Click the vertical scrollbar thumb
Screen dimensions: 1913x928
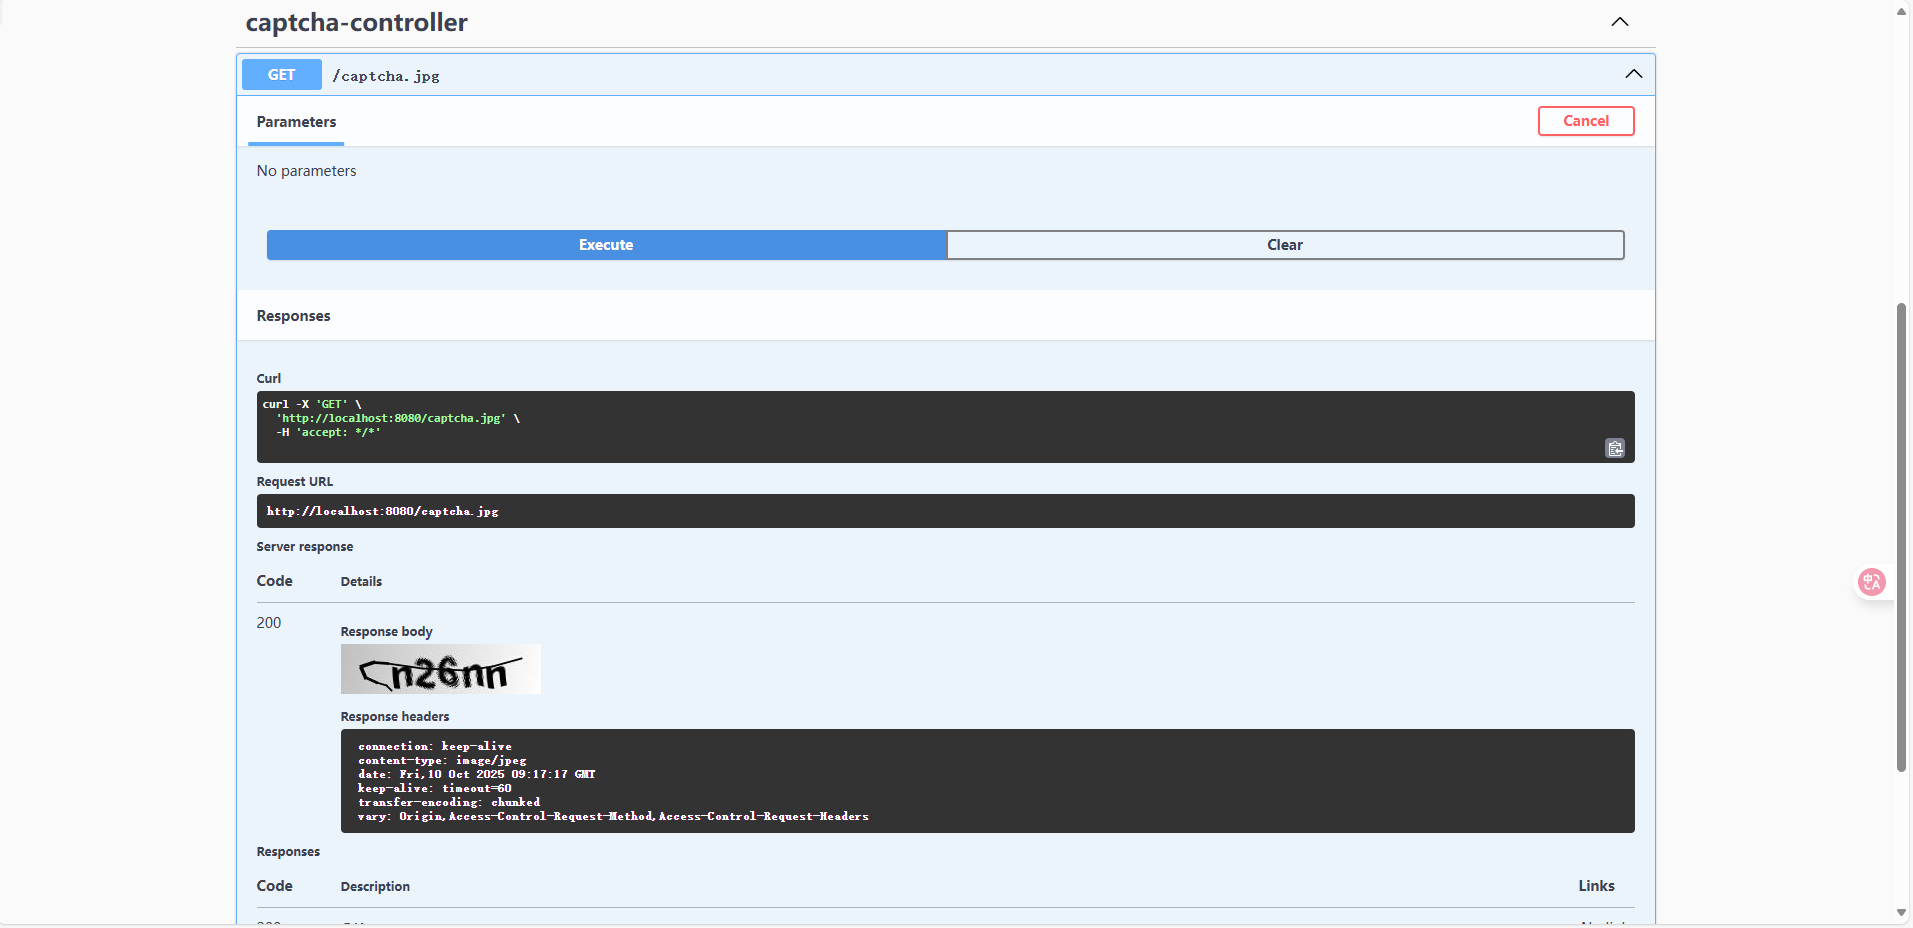coord(1901,535)
